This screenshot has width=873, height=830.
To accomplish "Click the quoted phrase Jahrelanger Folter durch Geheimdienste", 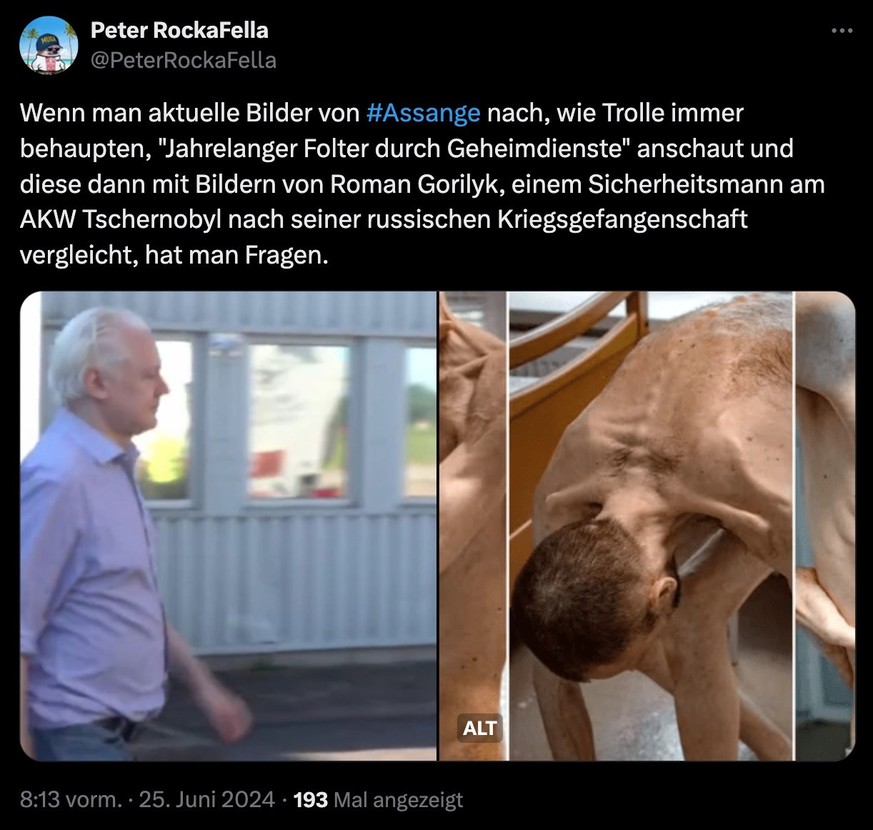I will pyautogui.click(x=395, y=149).
